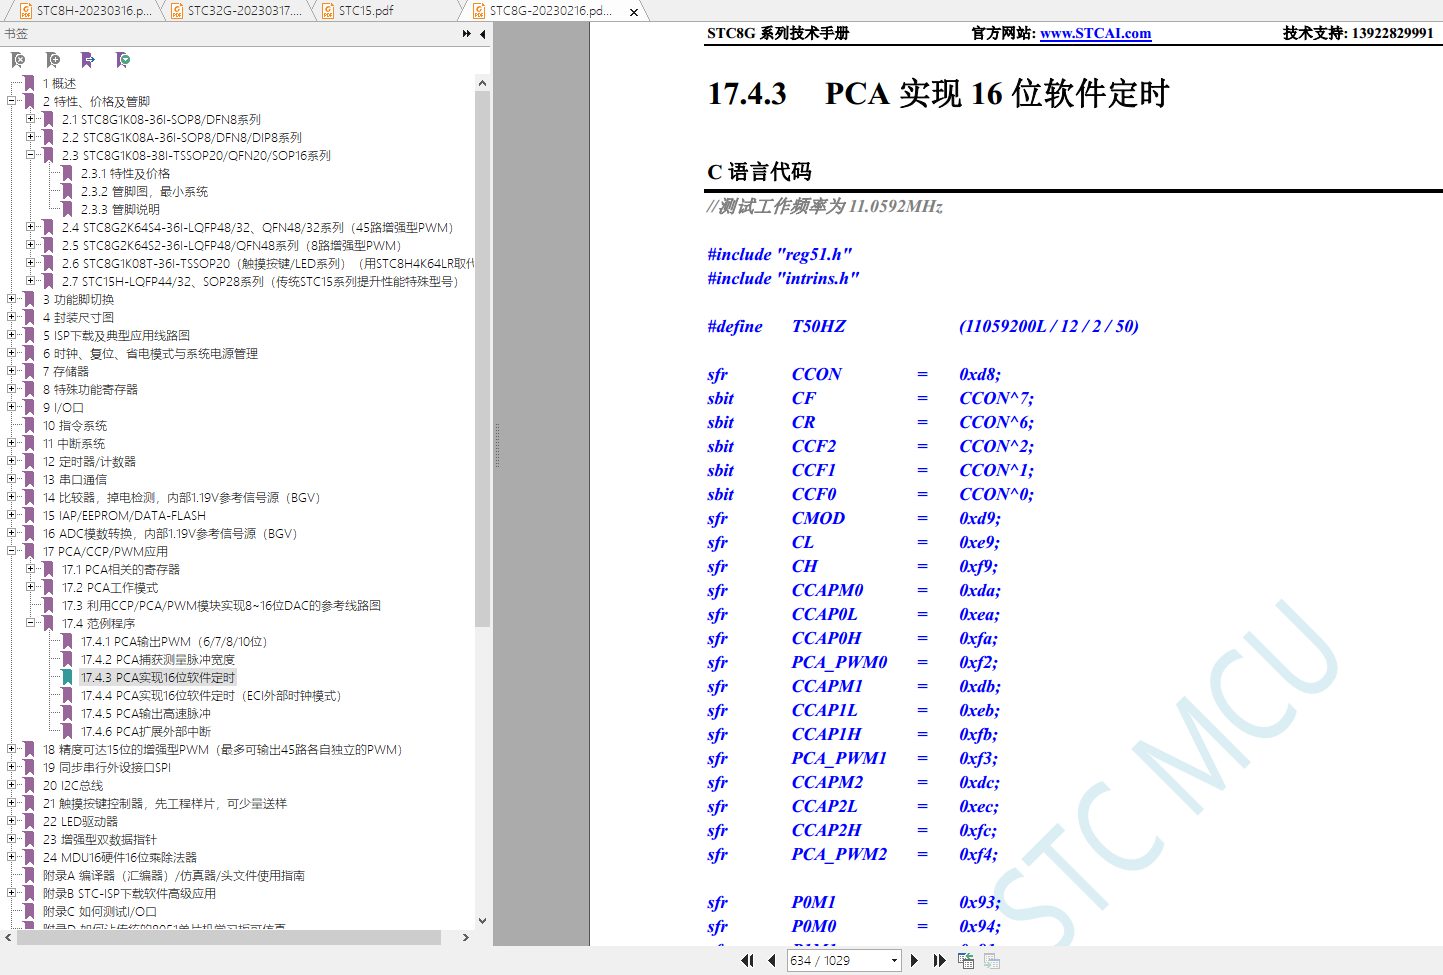This screenshot has height=975, width=1443.
Task: Click the bookmarks horizontal scrollbar thumb
Action: click(228, 937)
